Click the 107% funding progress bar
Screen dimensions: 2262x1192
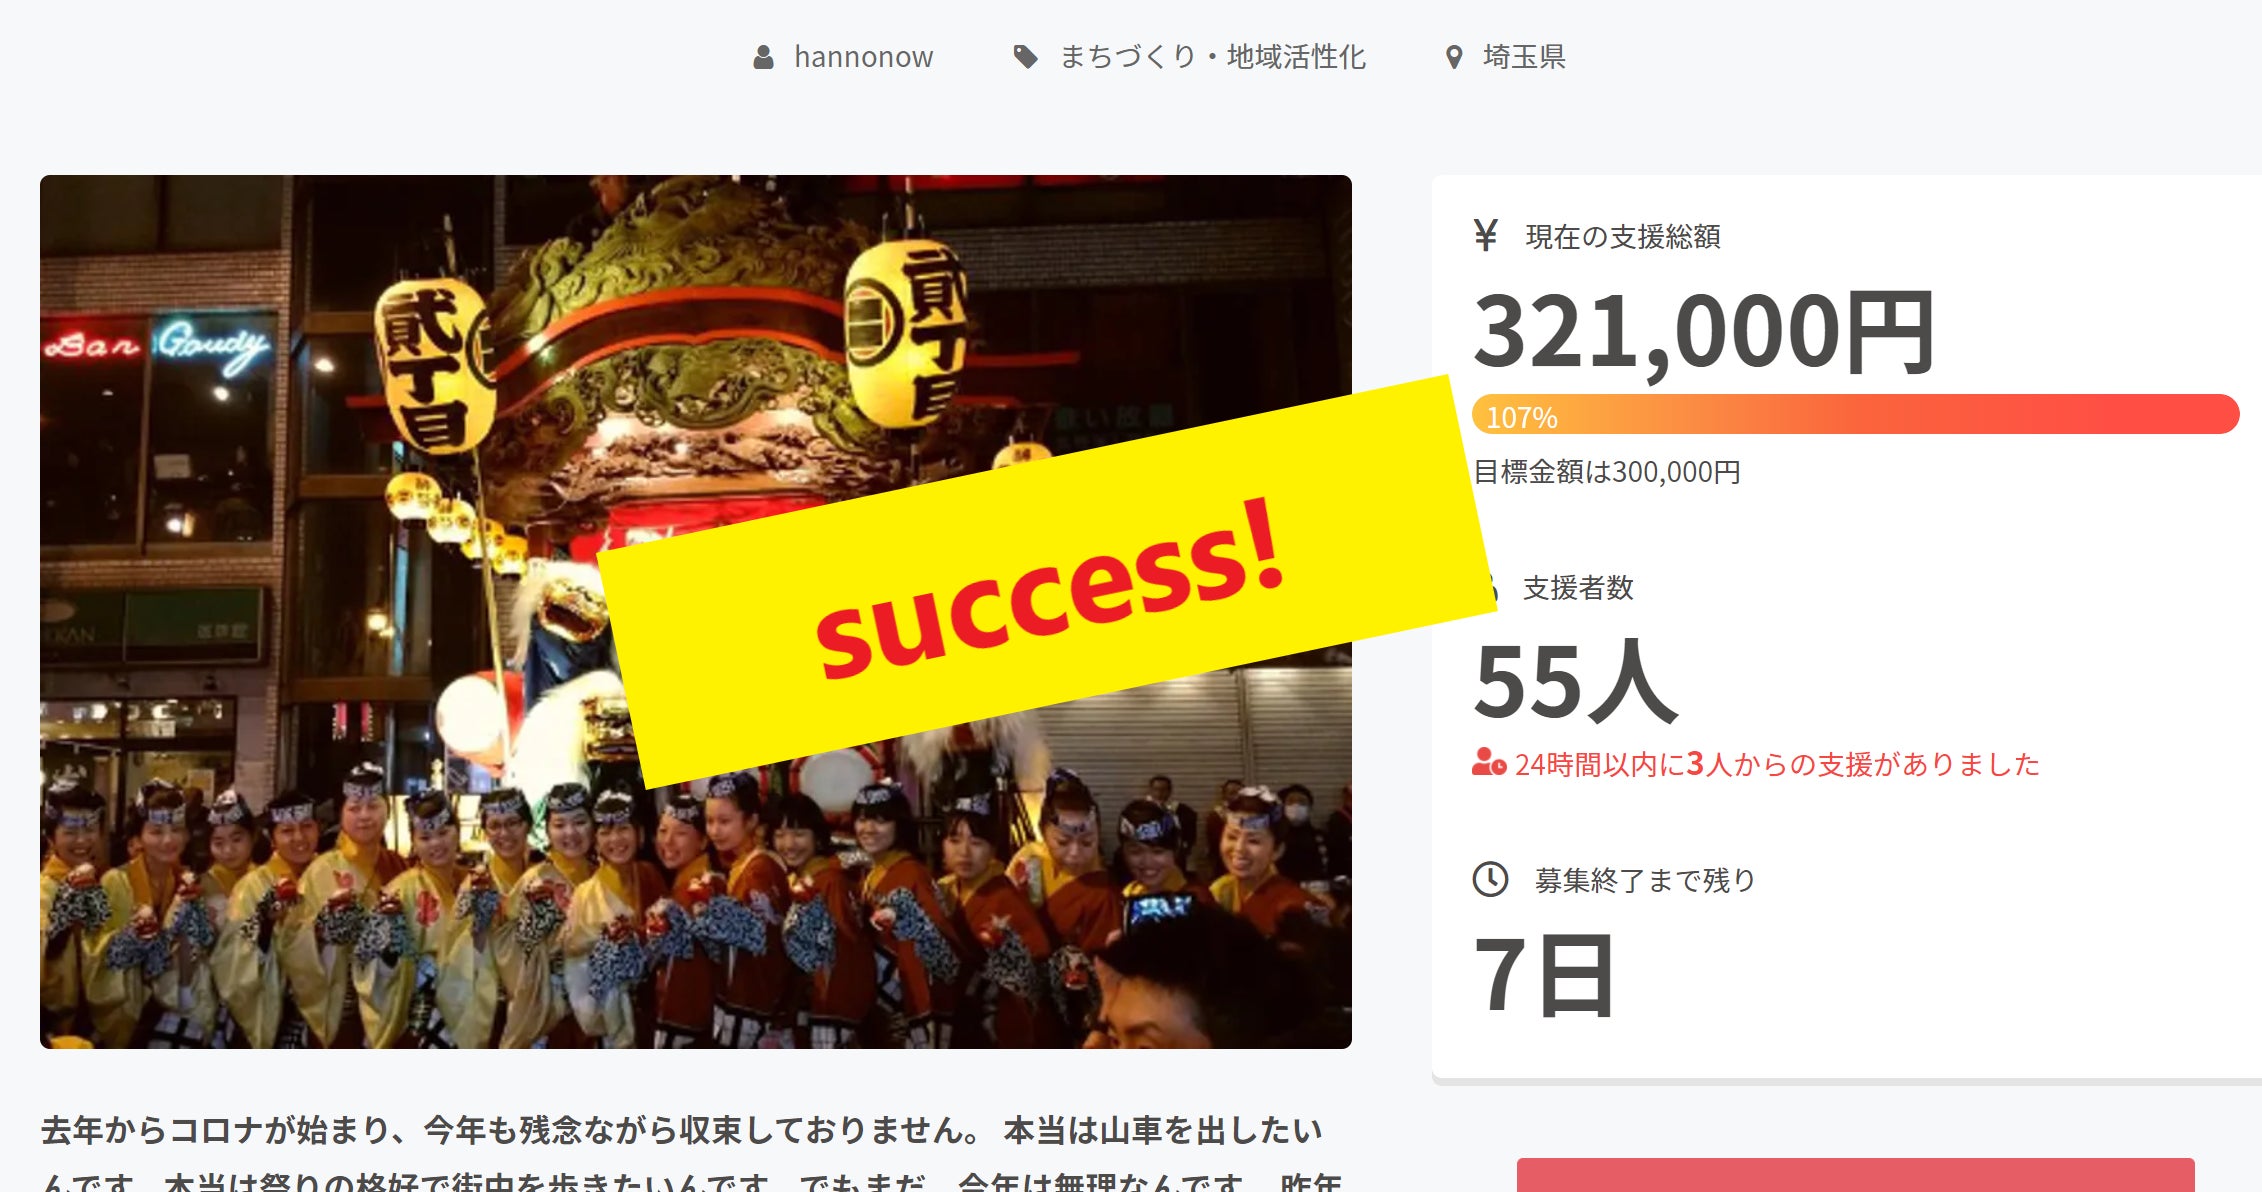pyautogui.click(x=1855, y=414)
